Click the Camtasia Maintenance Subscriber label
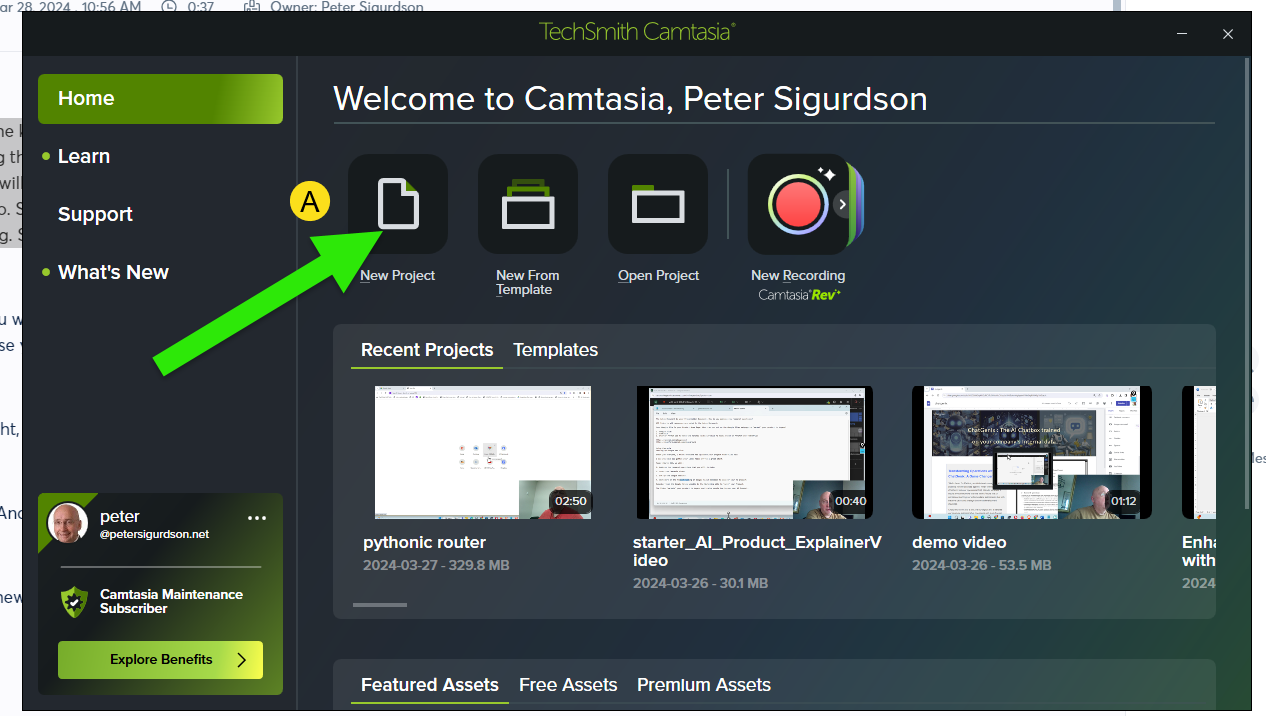 (x=171, y=601)
